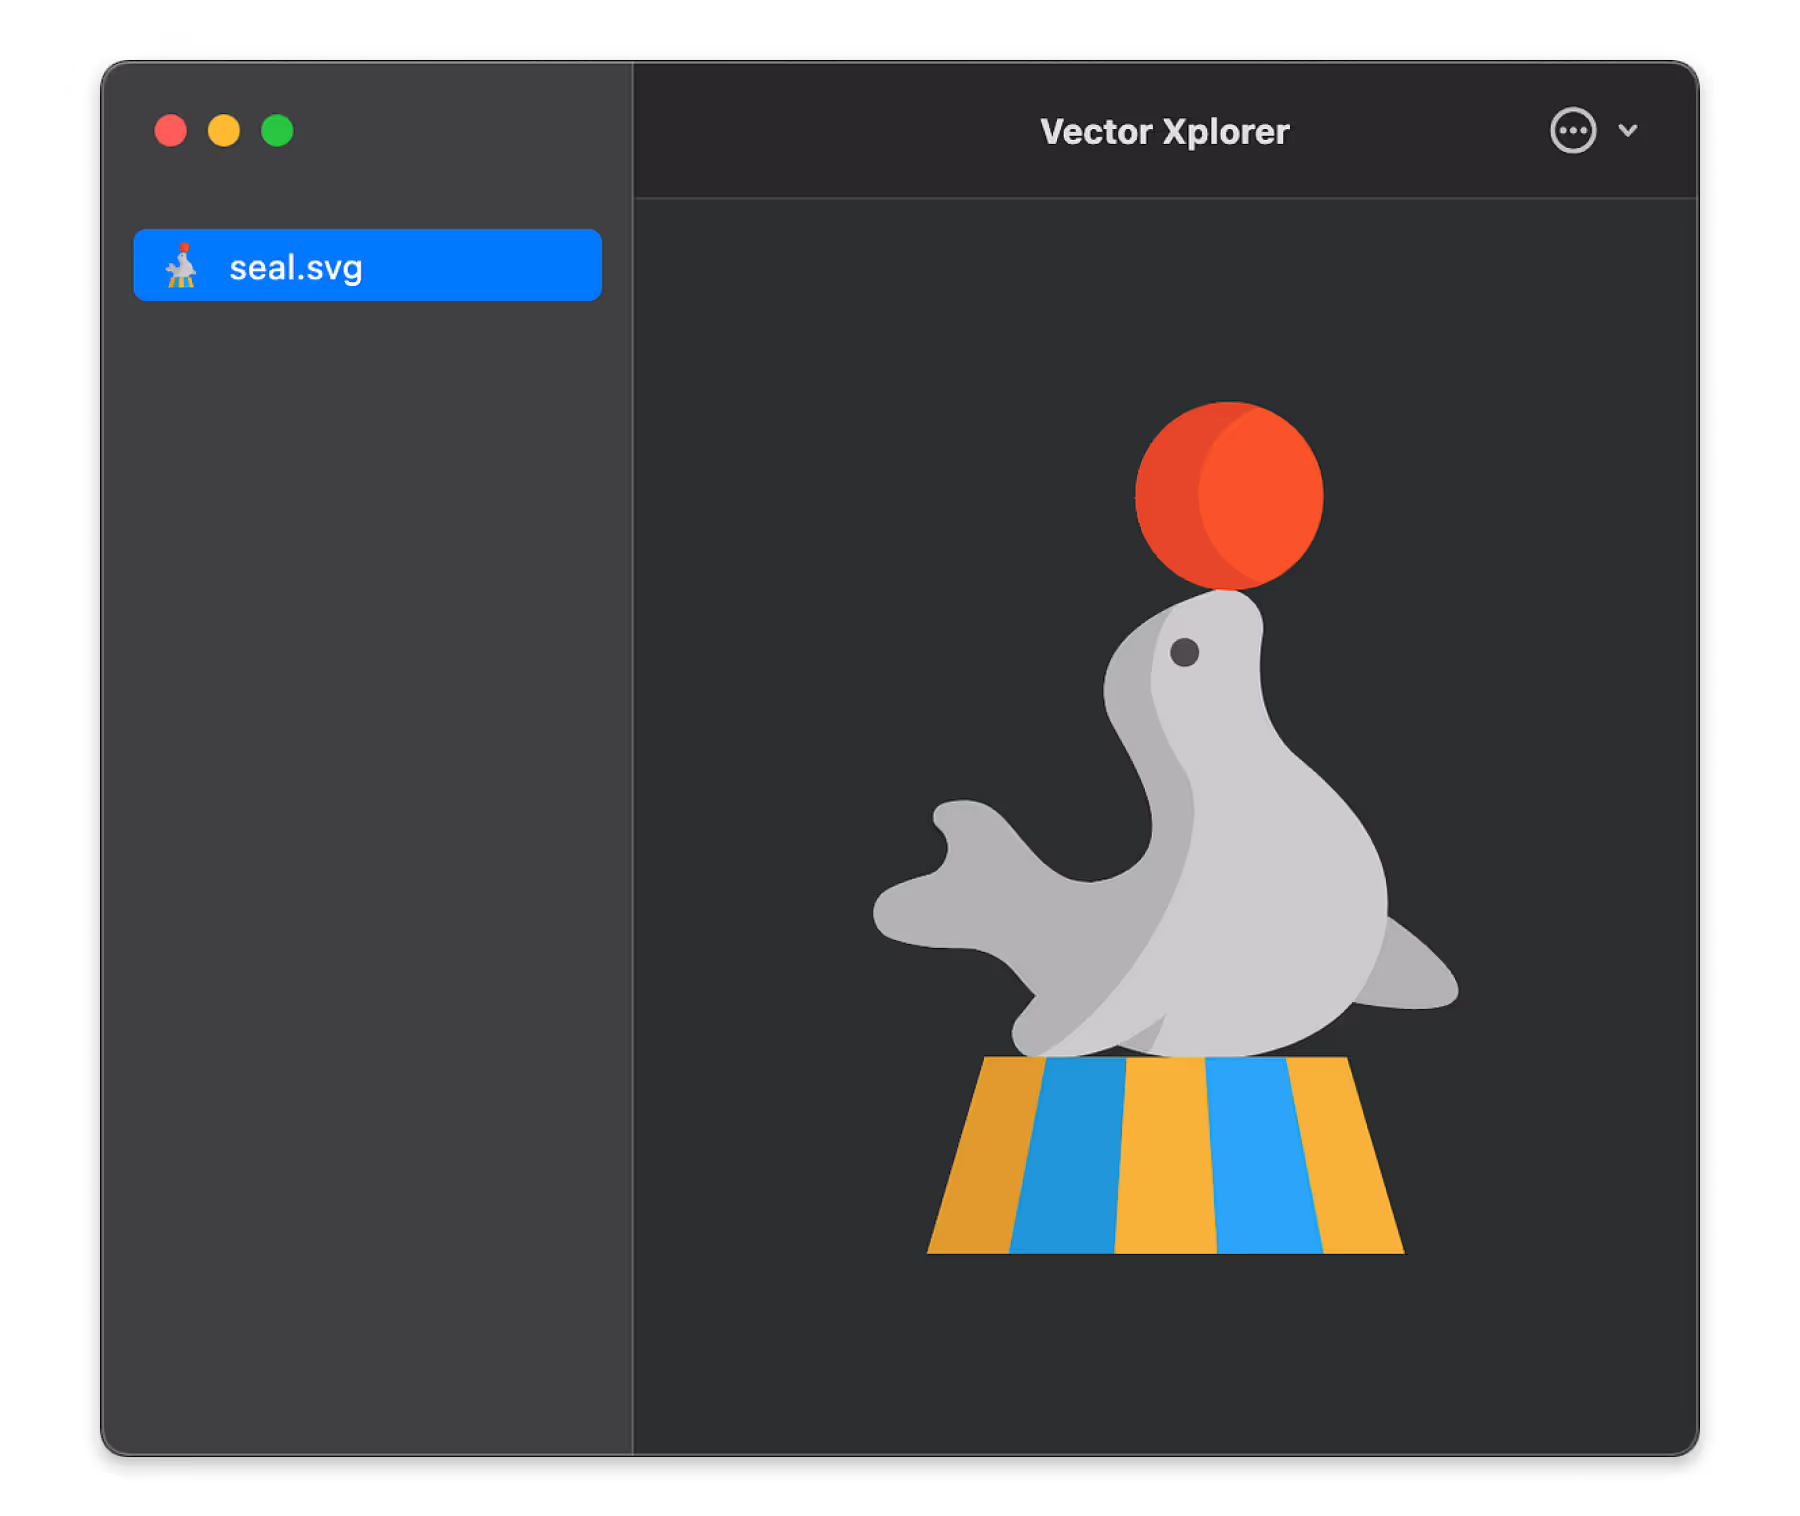Viewport: 1800px width, 1516px height.
Task: Click the seal image preview
Action: pyautogui.click(x=1165, y=828)
